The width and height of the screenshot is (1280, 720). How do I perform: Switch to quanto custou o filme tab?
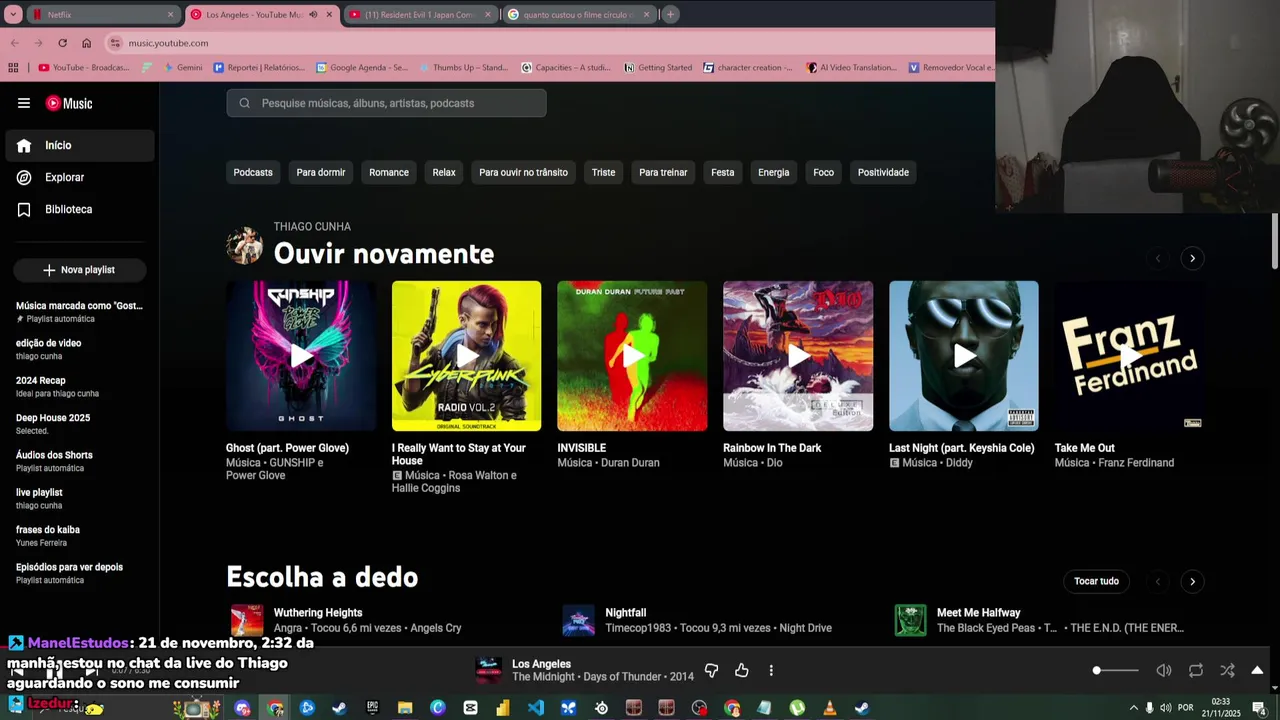click(578, 15)
